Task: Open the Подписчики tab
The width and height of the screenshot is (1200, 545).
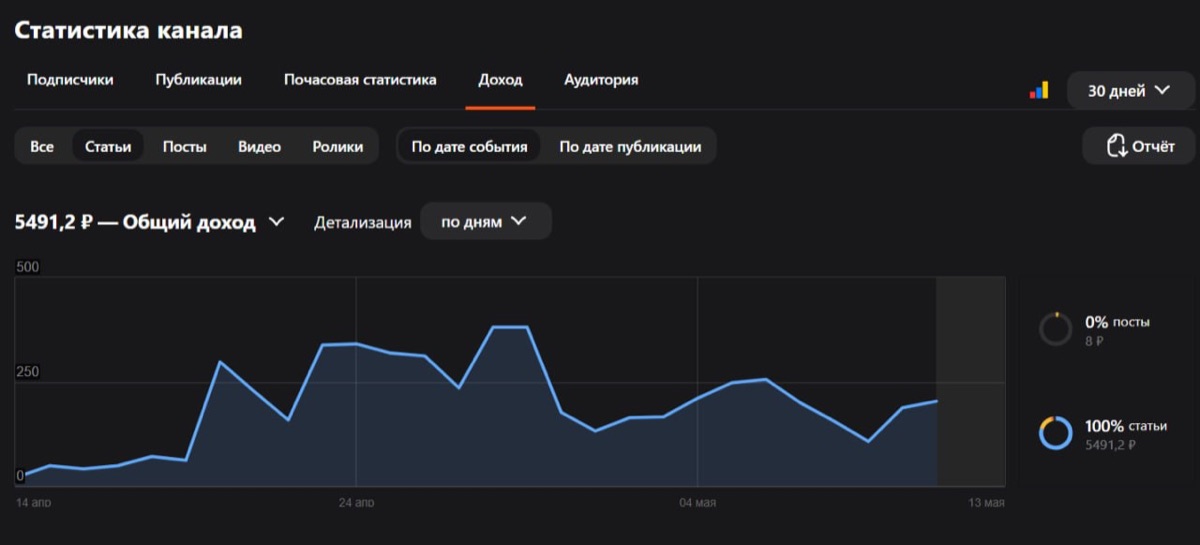Action: coord(70,80)
